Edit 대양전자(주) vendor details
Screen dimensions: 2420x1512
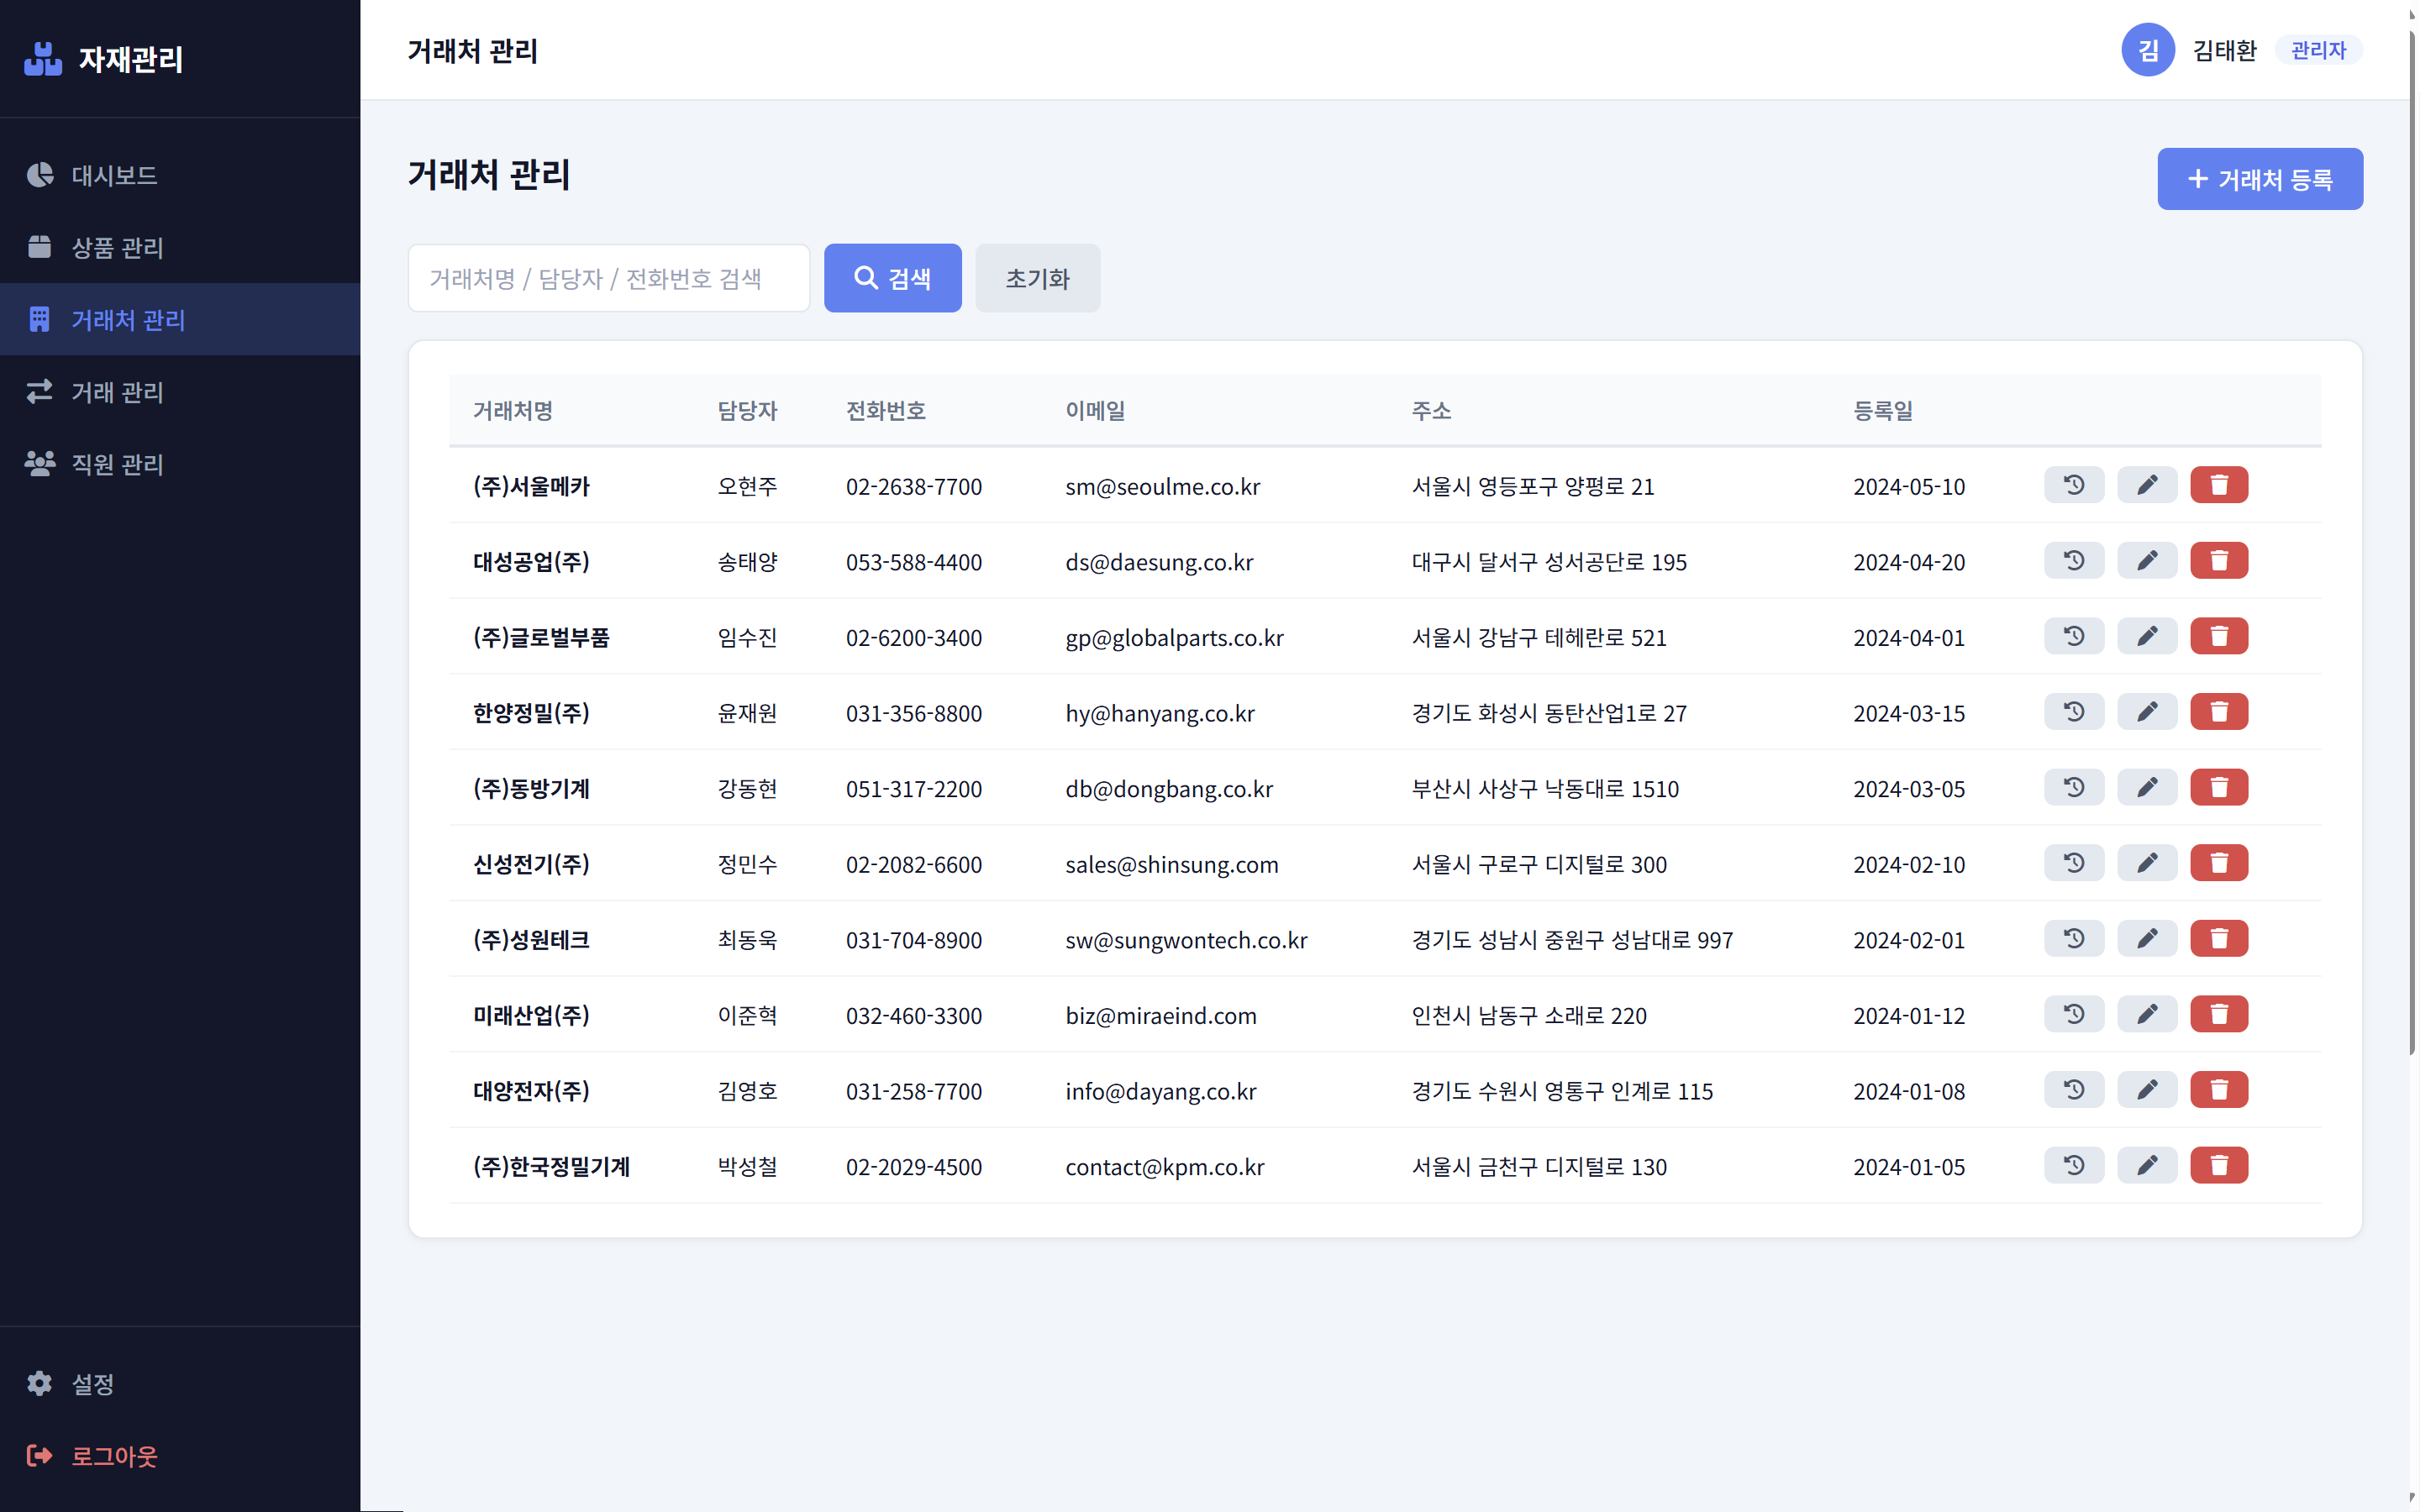pyautogui.click(x=2147, y=1090)
